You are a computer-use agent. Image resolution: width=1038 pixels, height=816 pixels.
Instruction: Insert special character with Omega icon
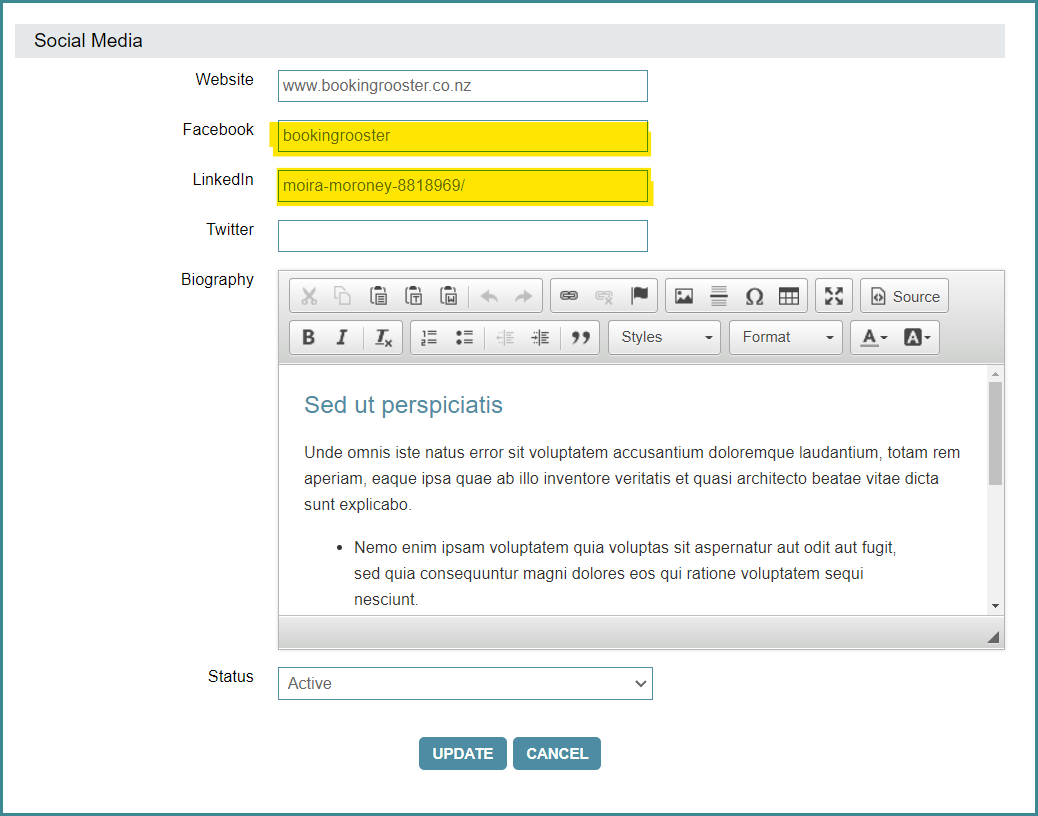754,296
